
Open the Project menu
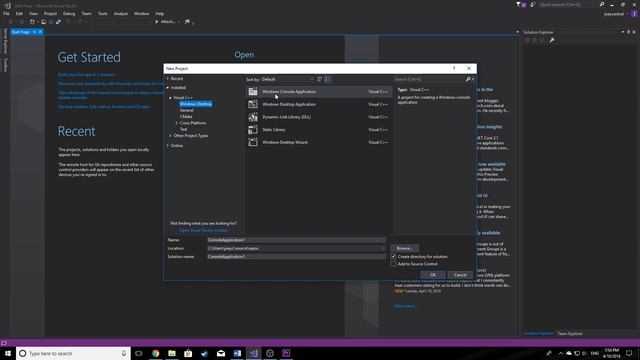[x=51, y=13]
